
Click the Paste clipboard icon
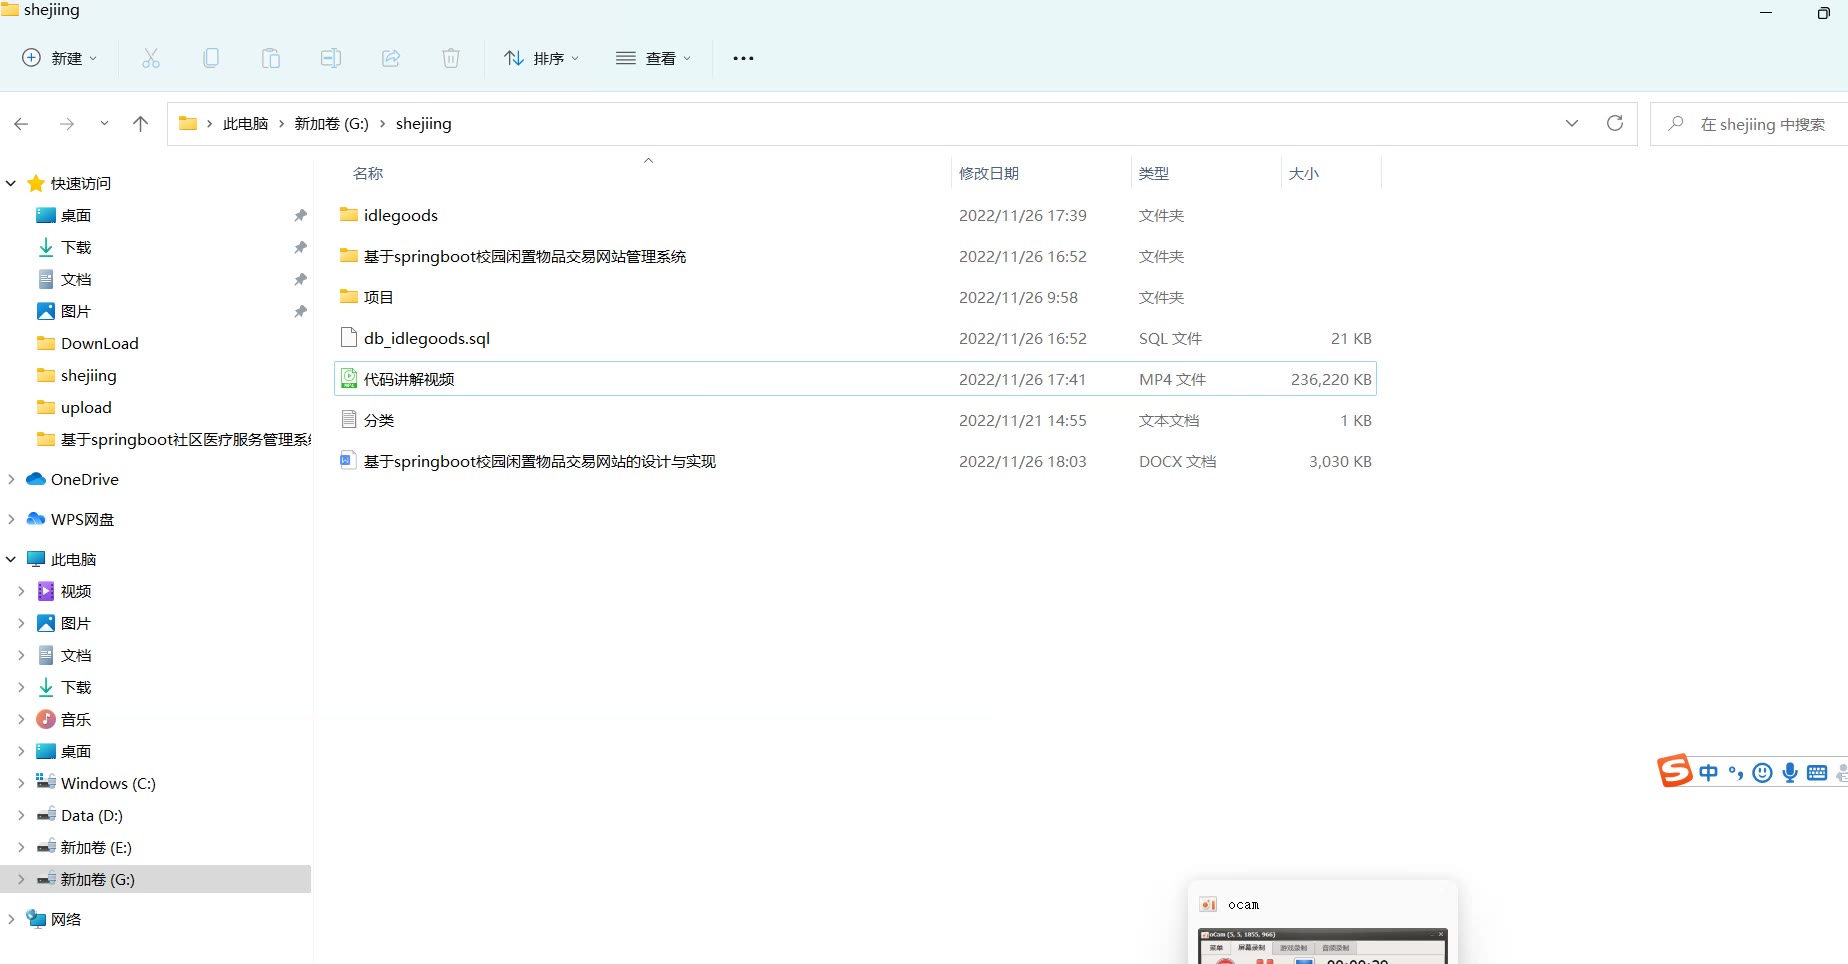coord(271,59)
